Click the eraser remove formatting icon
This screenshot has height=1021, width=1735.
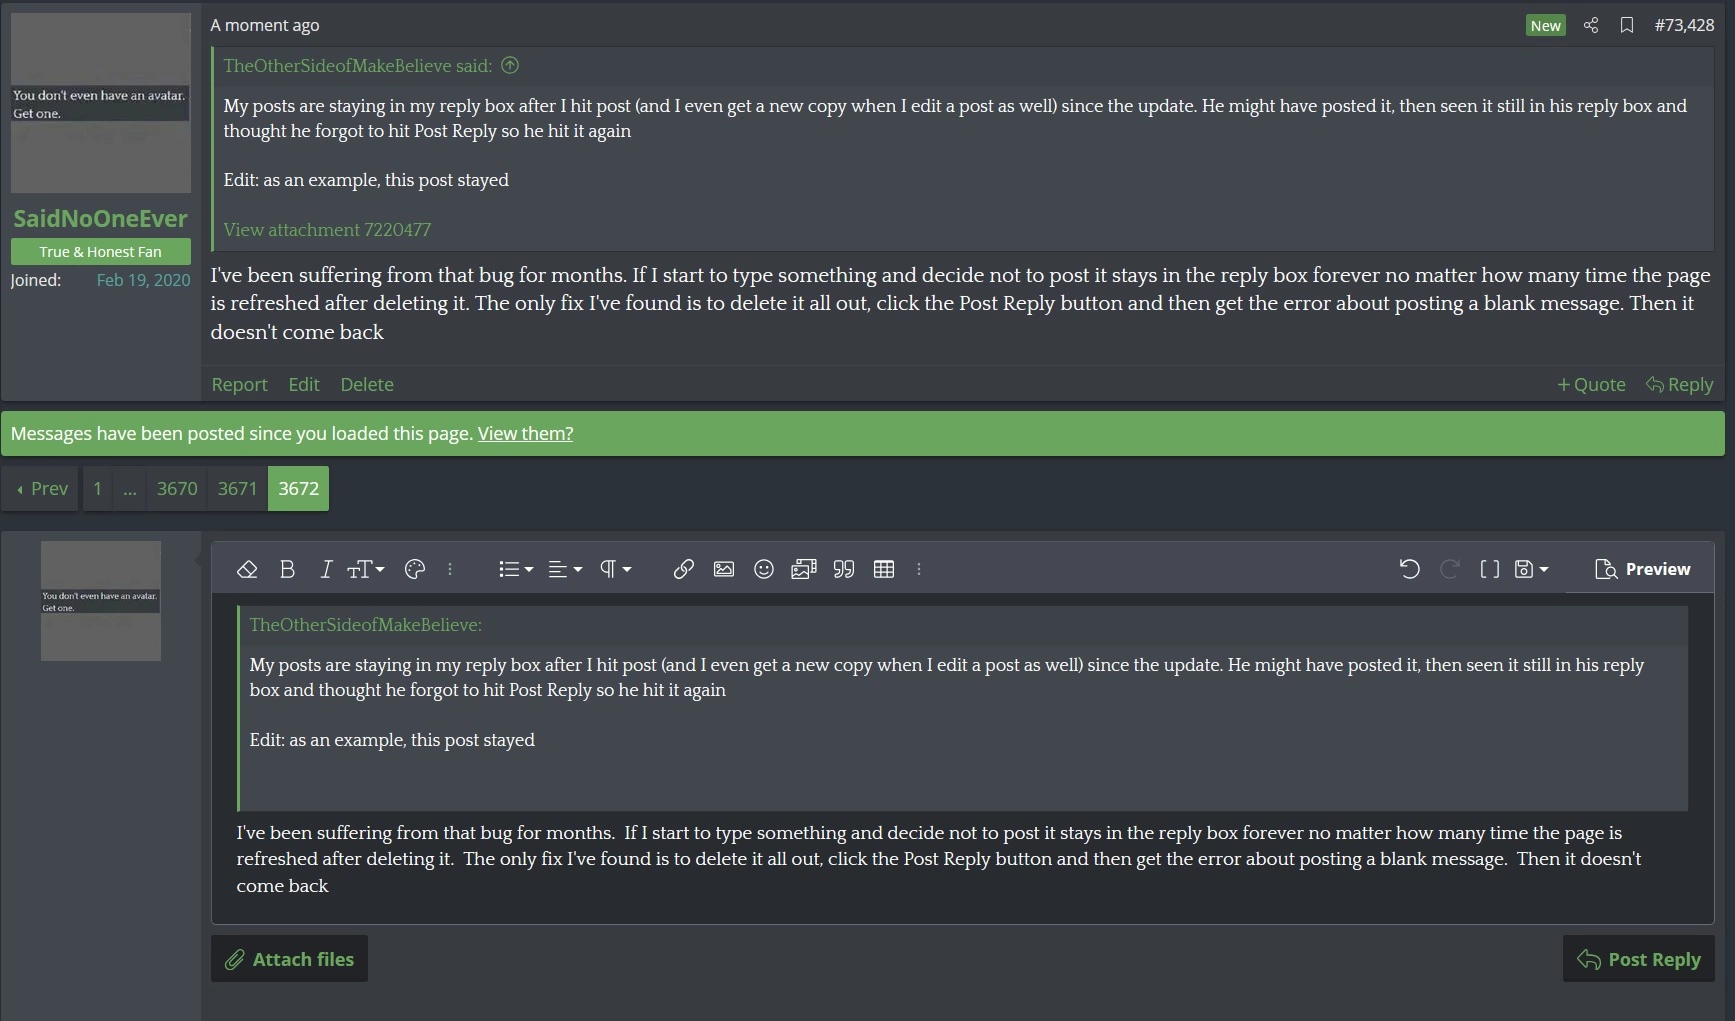tap(247, 569)
